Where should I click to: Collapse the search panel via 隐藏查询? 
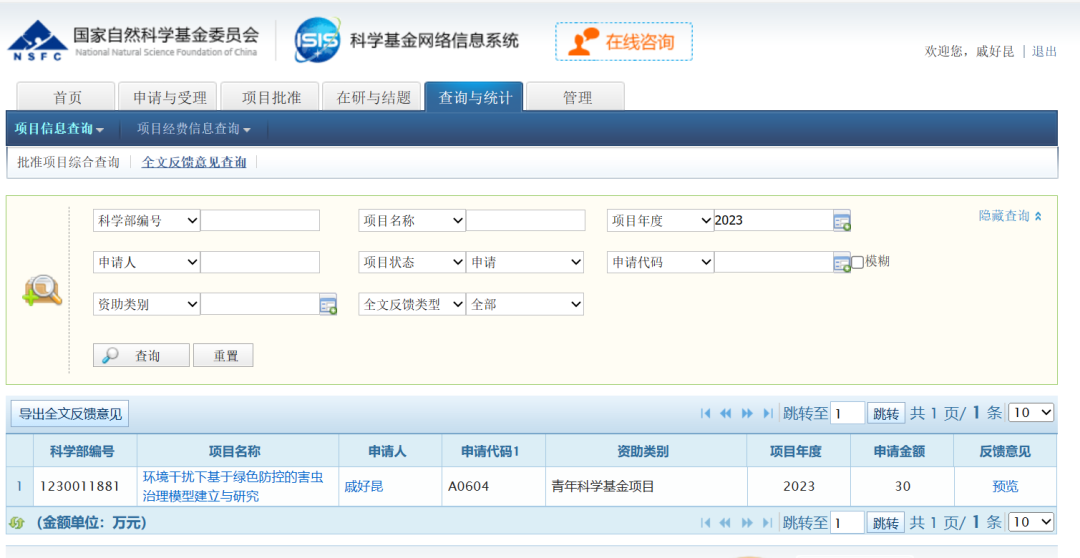click(x=1010, y=216)
